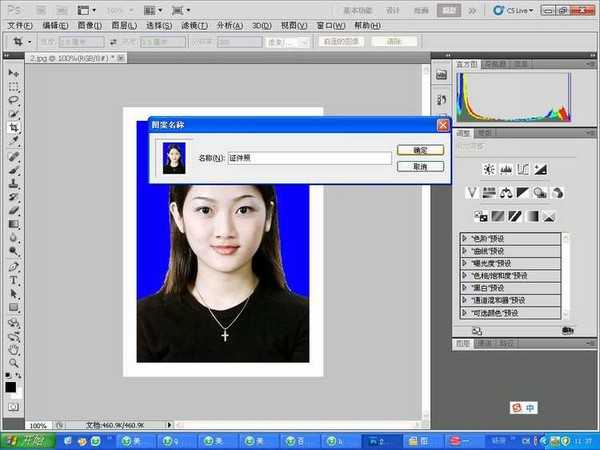
Task: Click the Brightness/Contrast adjustment icon
Action: [x=490, y=168]
